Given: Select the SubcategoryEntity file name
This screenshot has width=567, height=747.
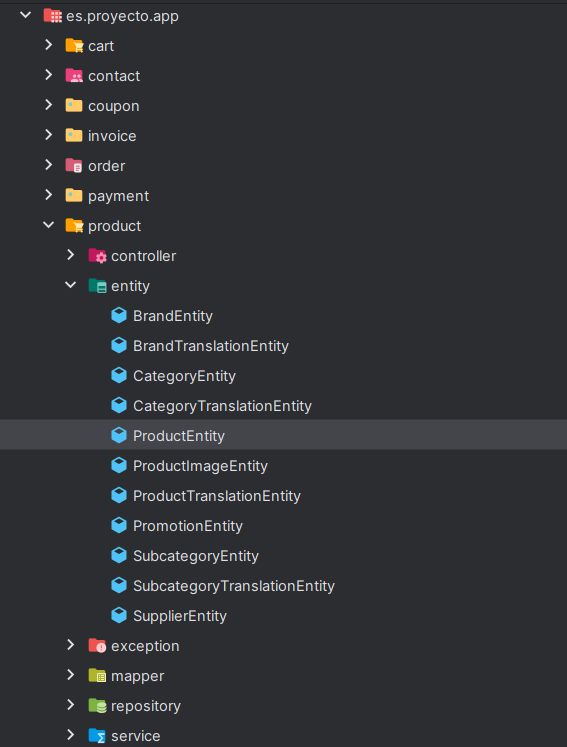Looking at the screenshot, I should [196, 556].
